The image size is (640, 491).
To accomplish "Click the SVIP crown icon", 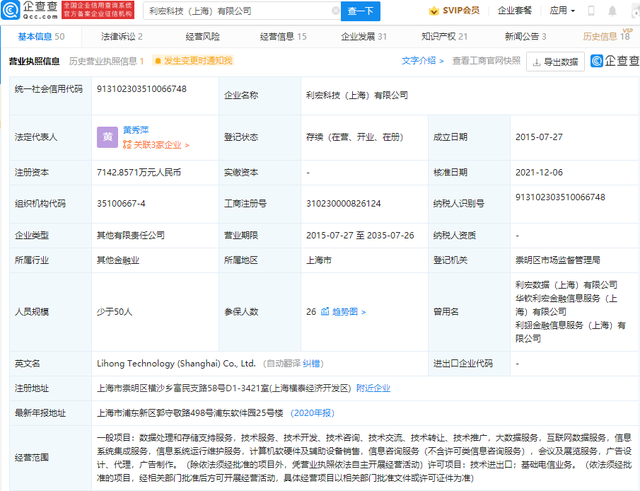I will tap(433, 11).
